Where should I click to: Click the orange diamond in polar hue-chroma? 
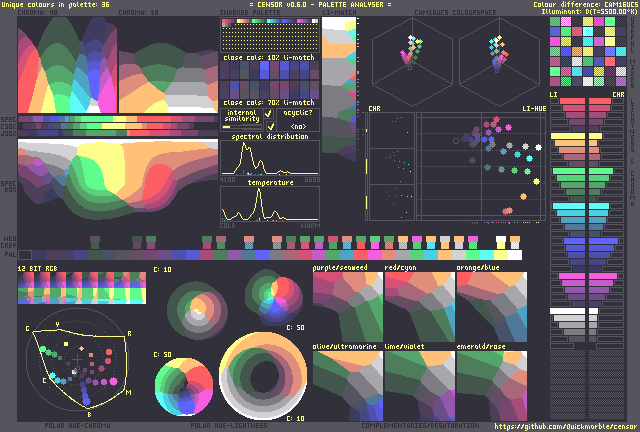(x=81, y=348)
